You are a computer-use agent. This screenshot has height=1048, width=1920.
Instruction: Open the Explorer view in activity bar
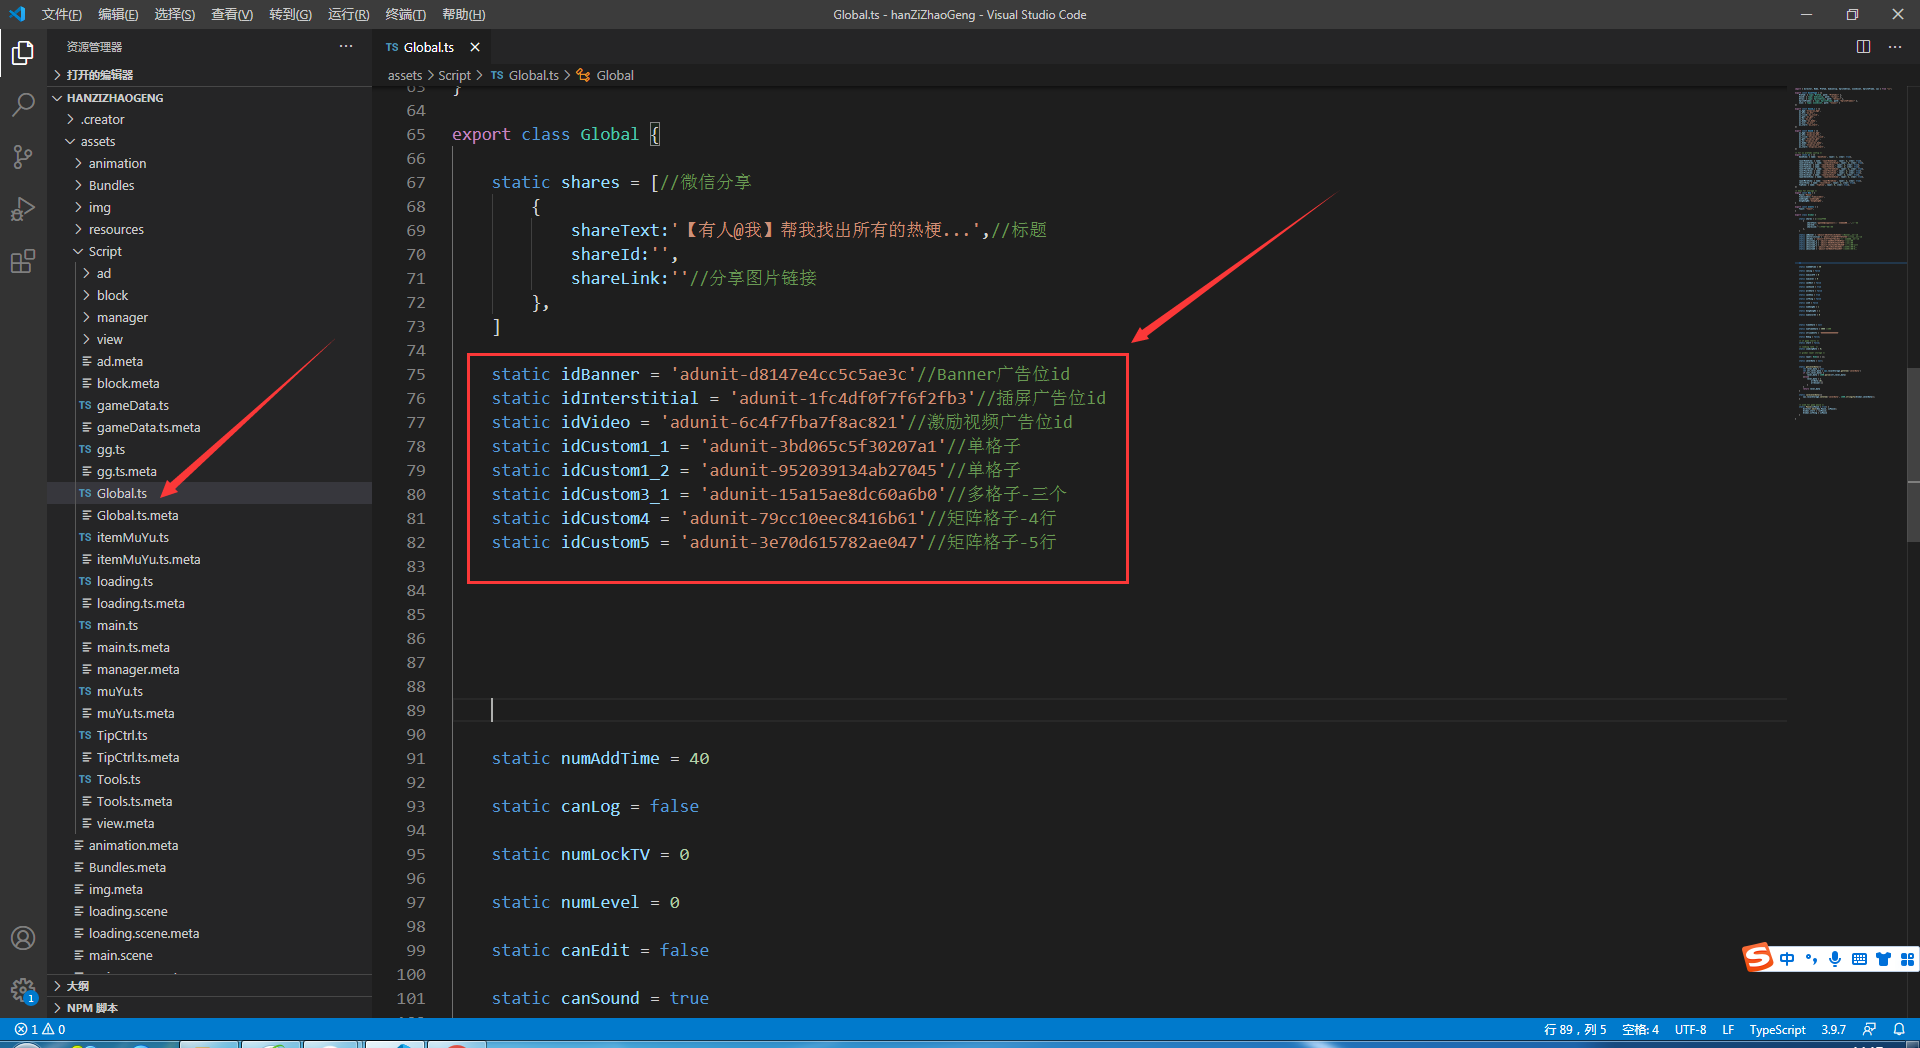click(23, 52)
